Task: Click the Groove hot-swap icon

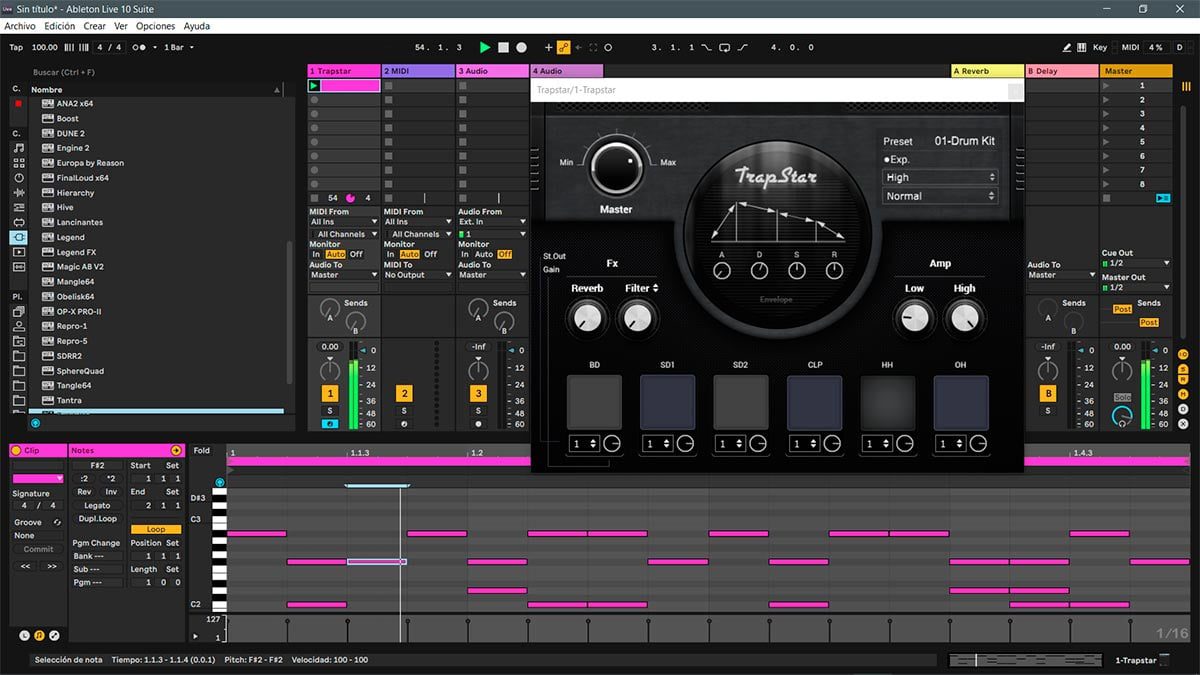Action: click(57, 523)
